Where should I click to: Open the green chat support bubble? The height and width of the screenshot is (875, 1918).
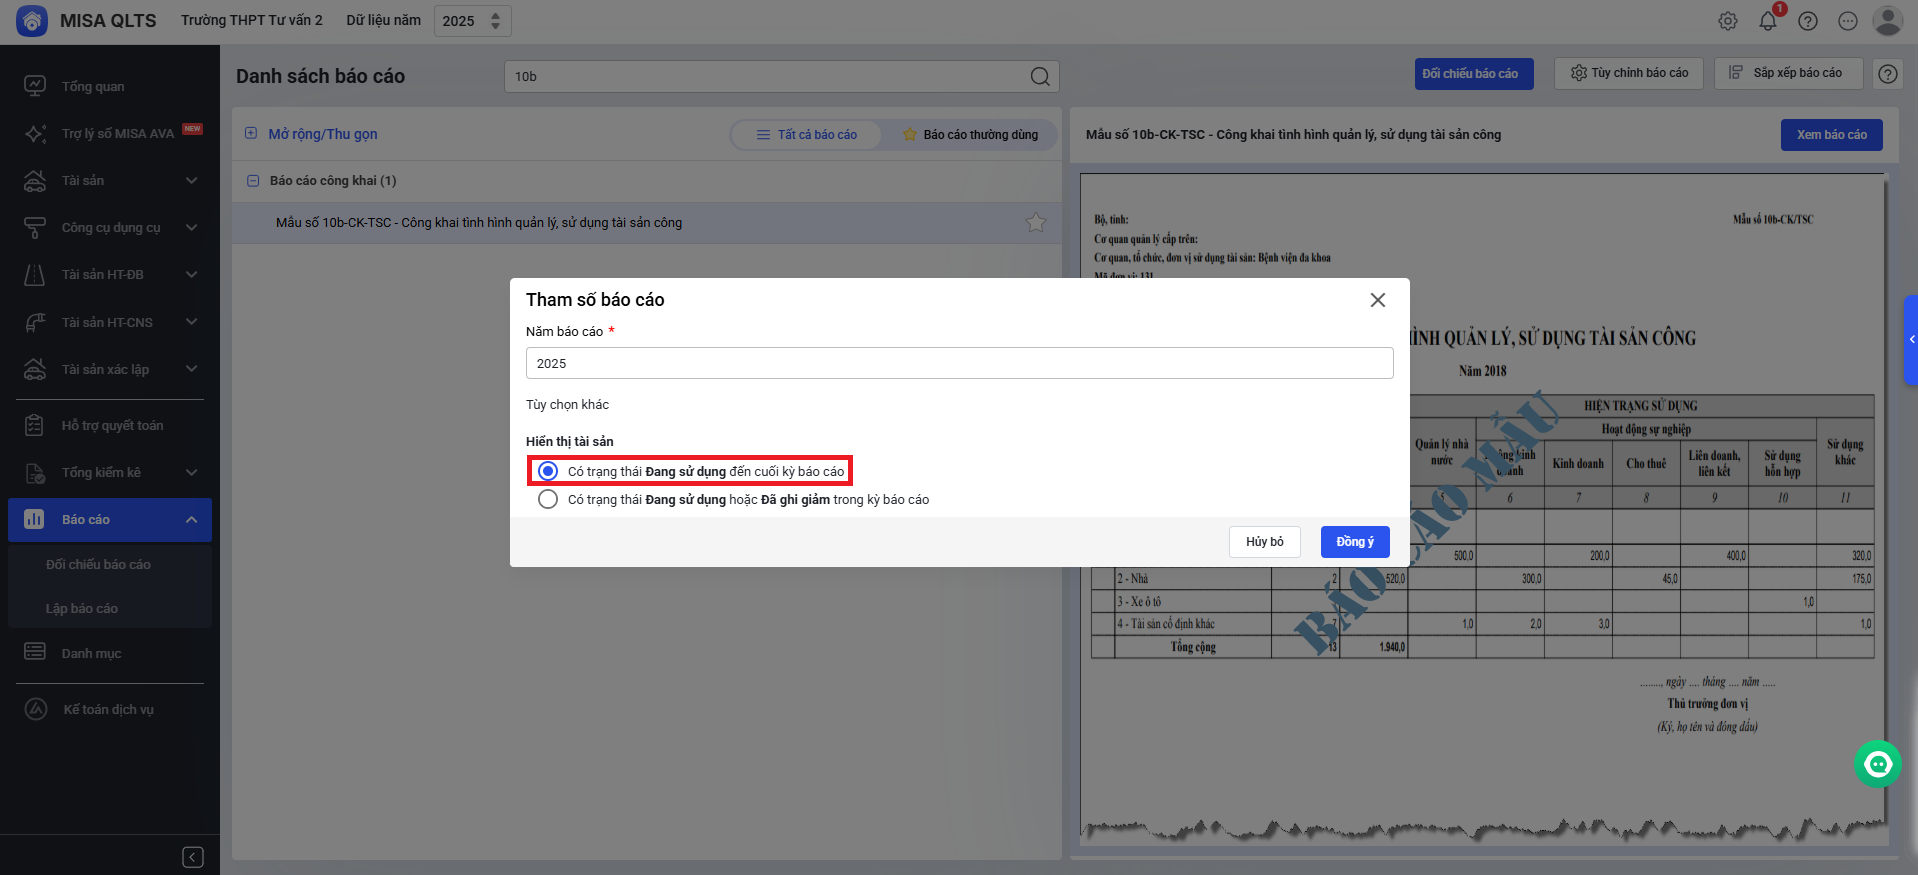(x=1877, y=764)
